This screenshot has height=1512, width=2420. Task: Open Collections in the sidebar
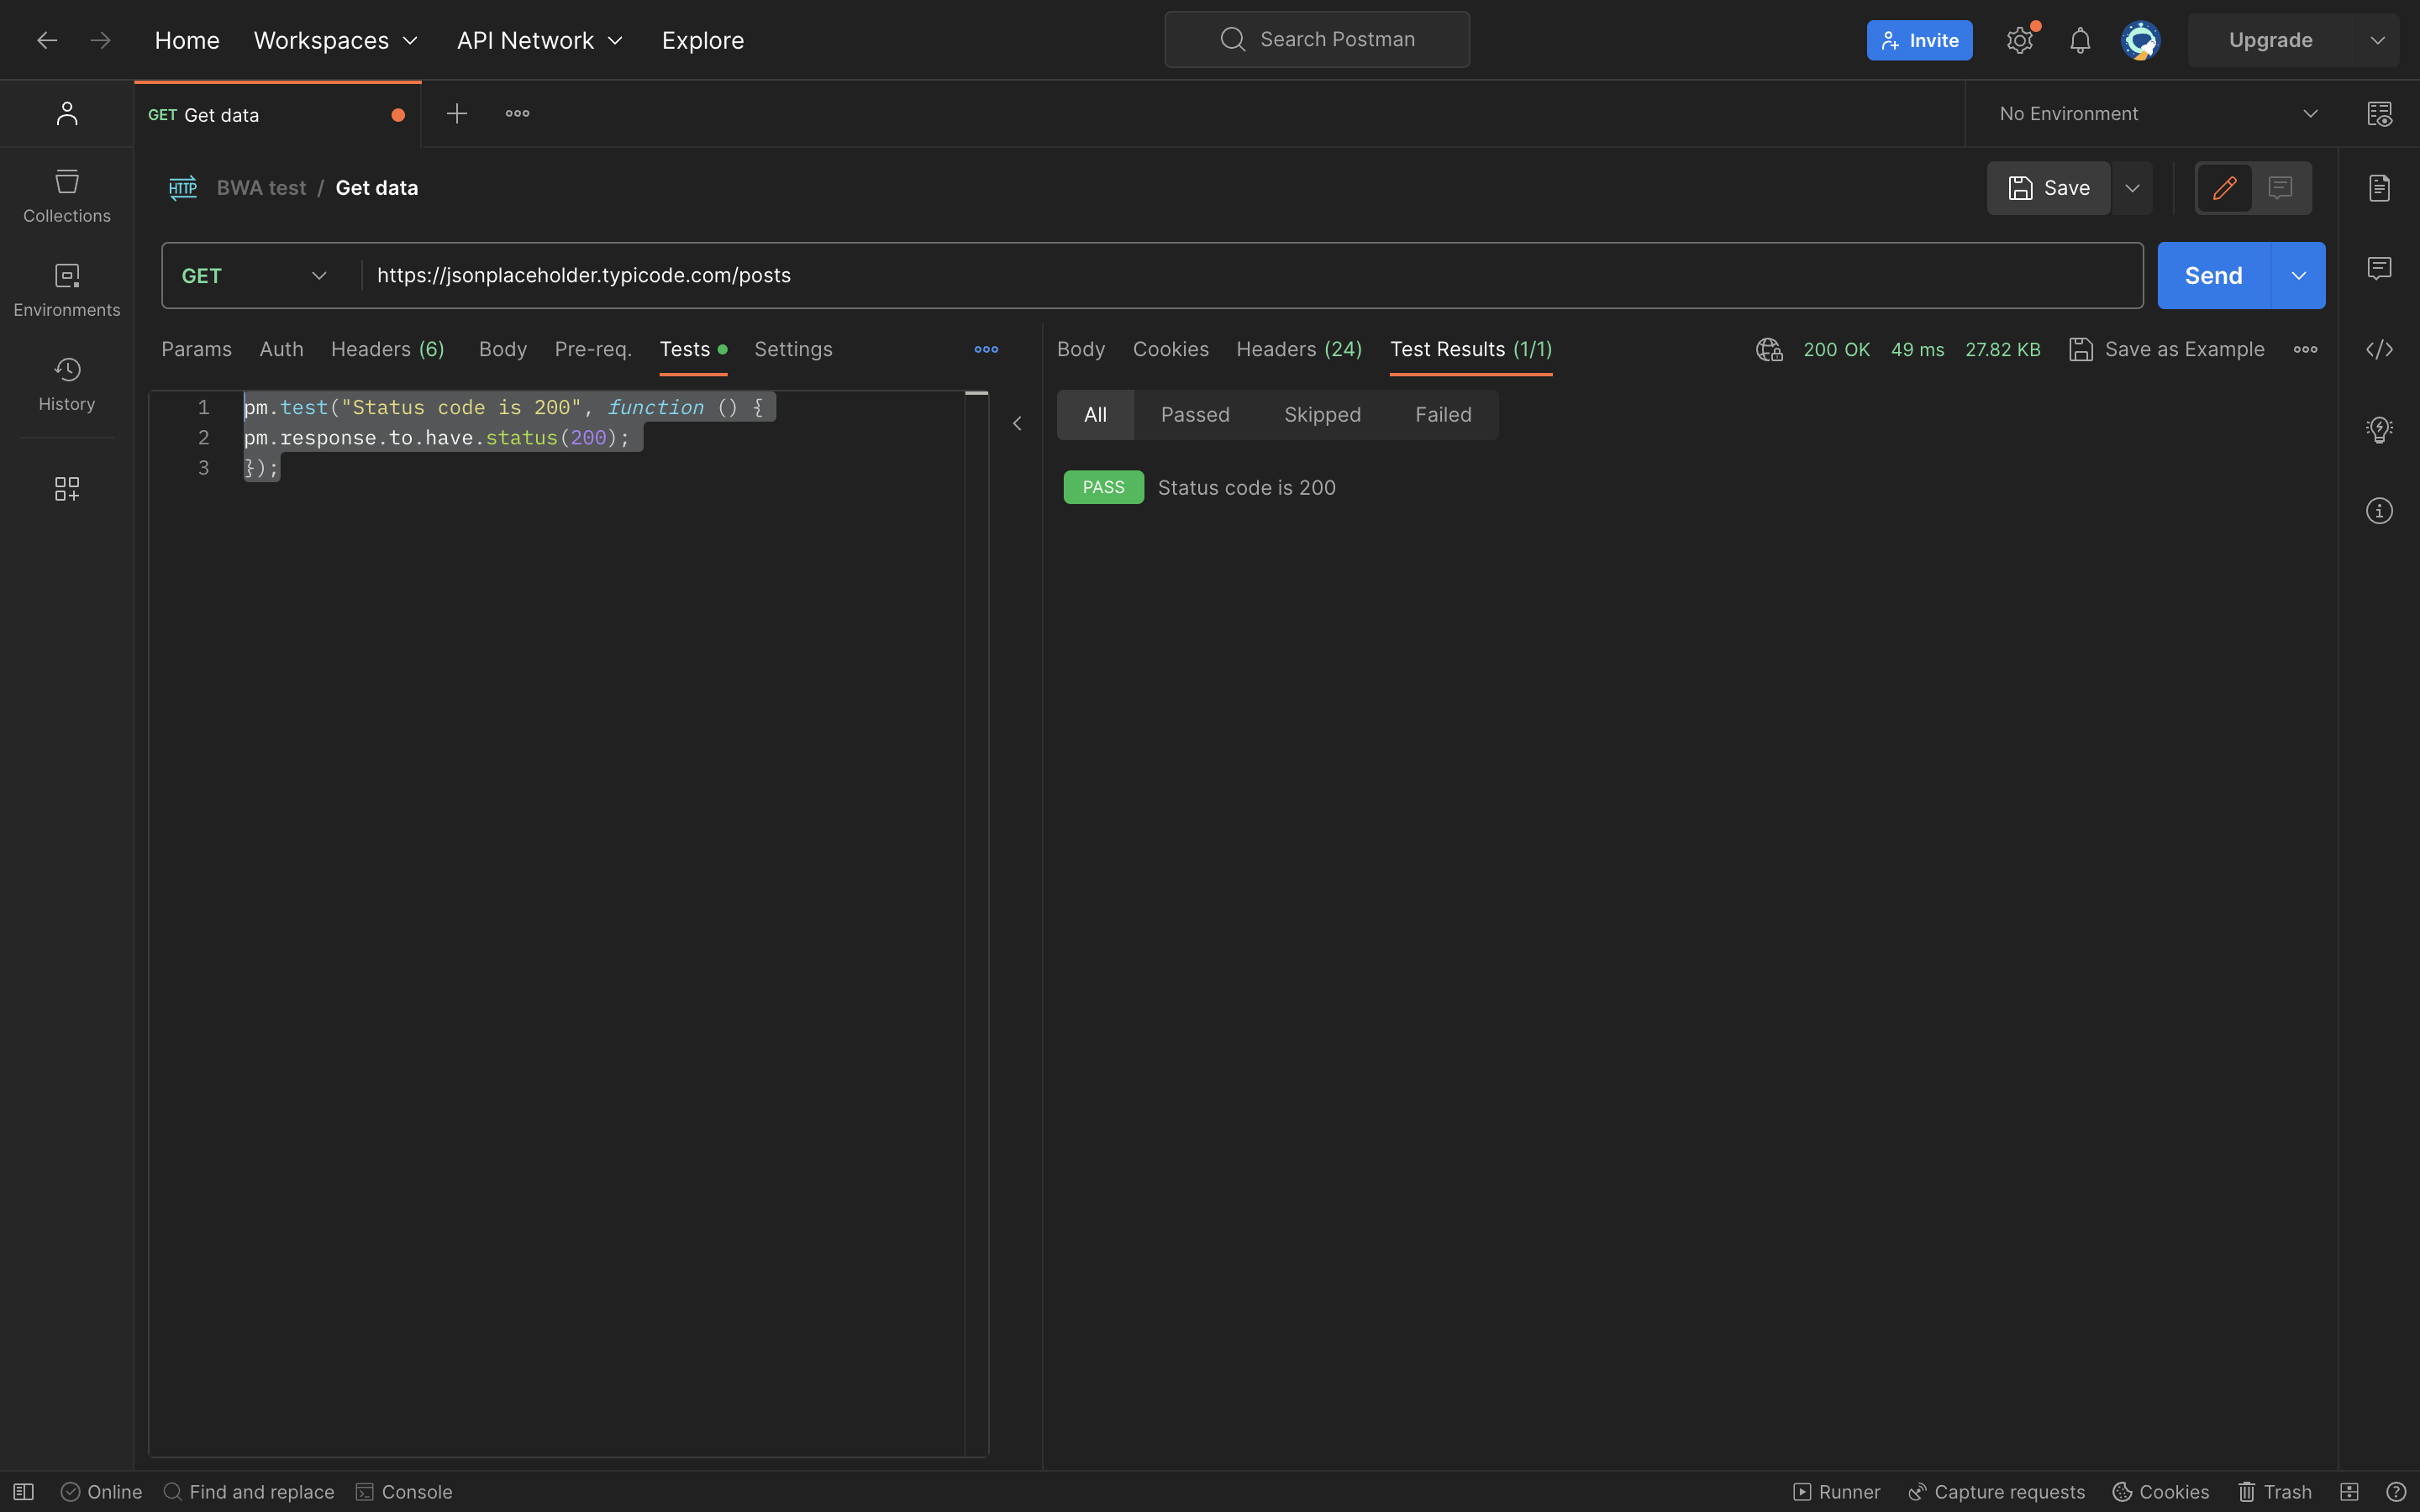click(67, 196)
